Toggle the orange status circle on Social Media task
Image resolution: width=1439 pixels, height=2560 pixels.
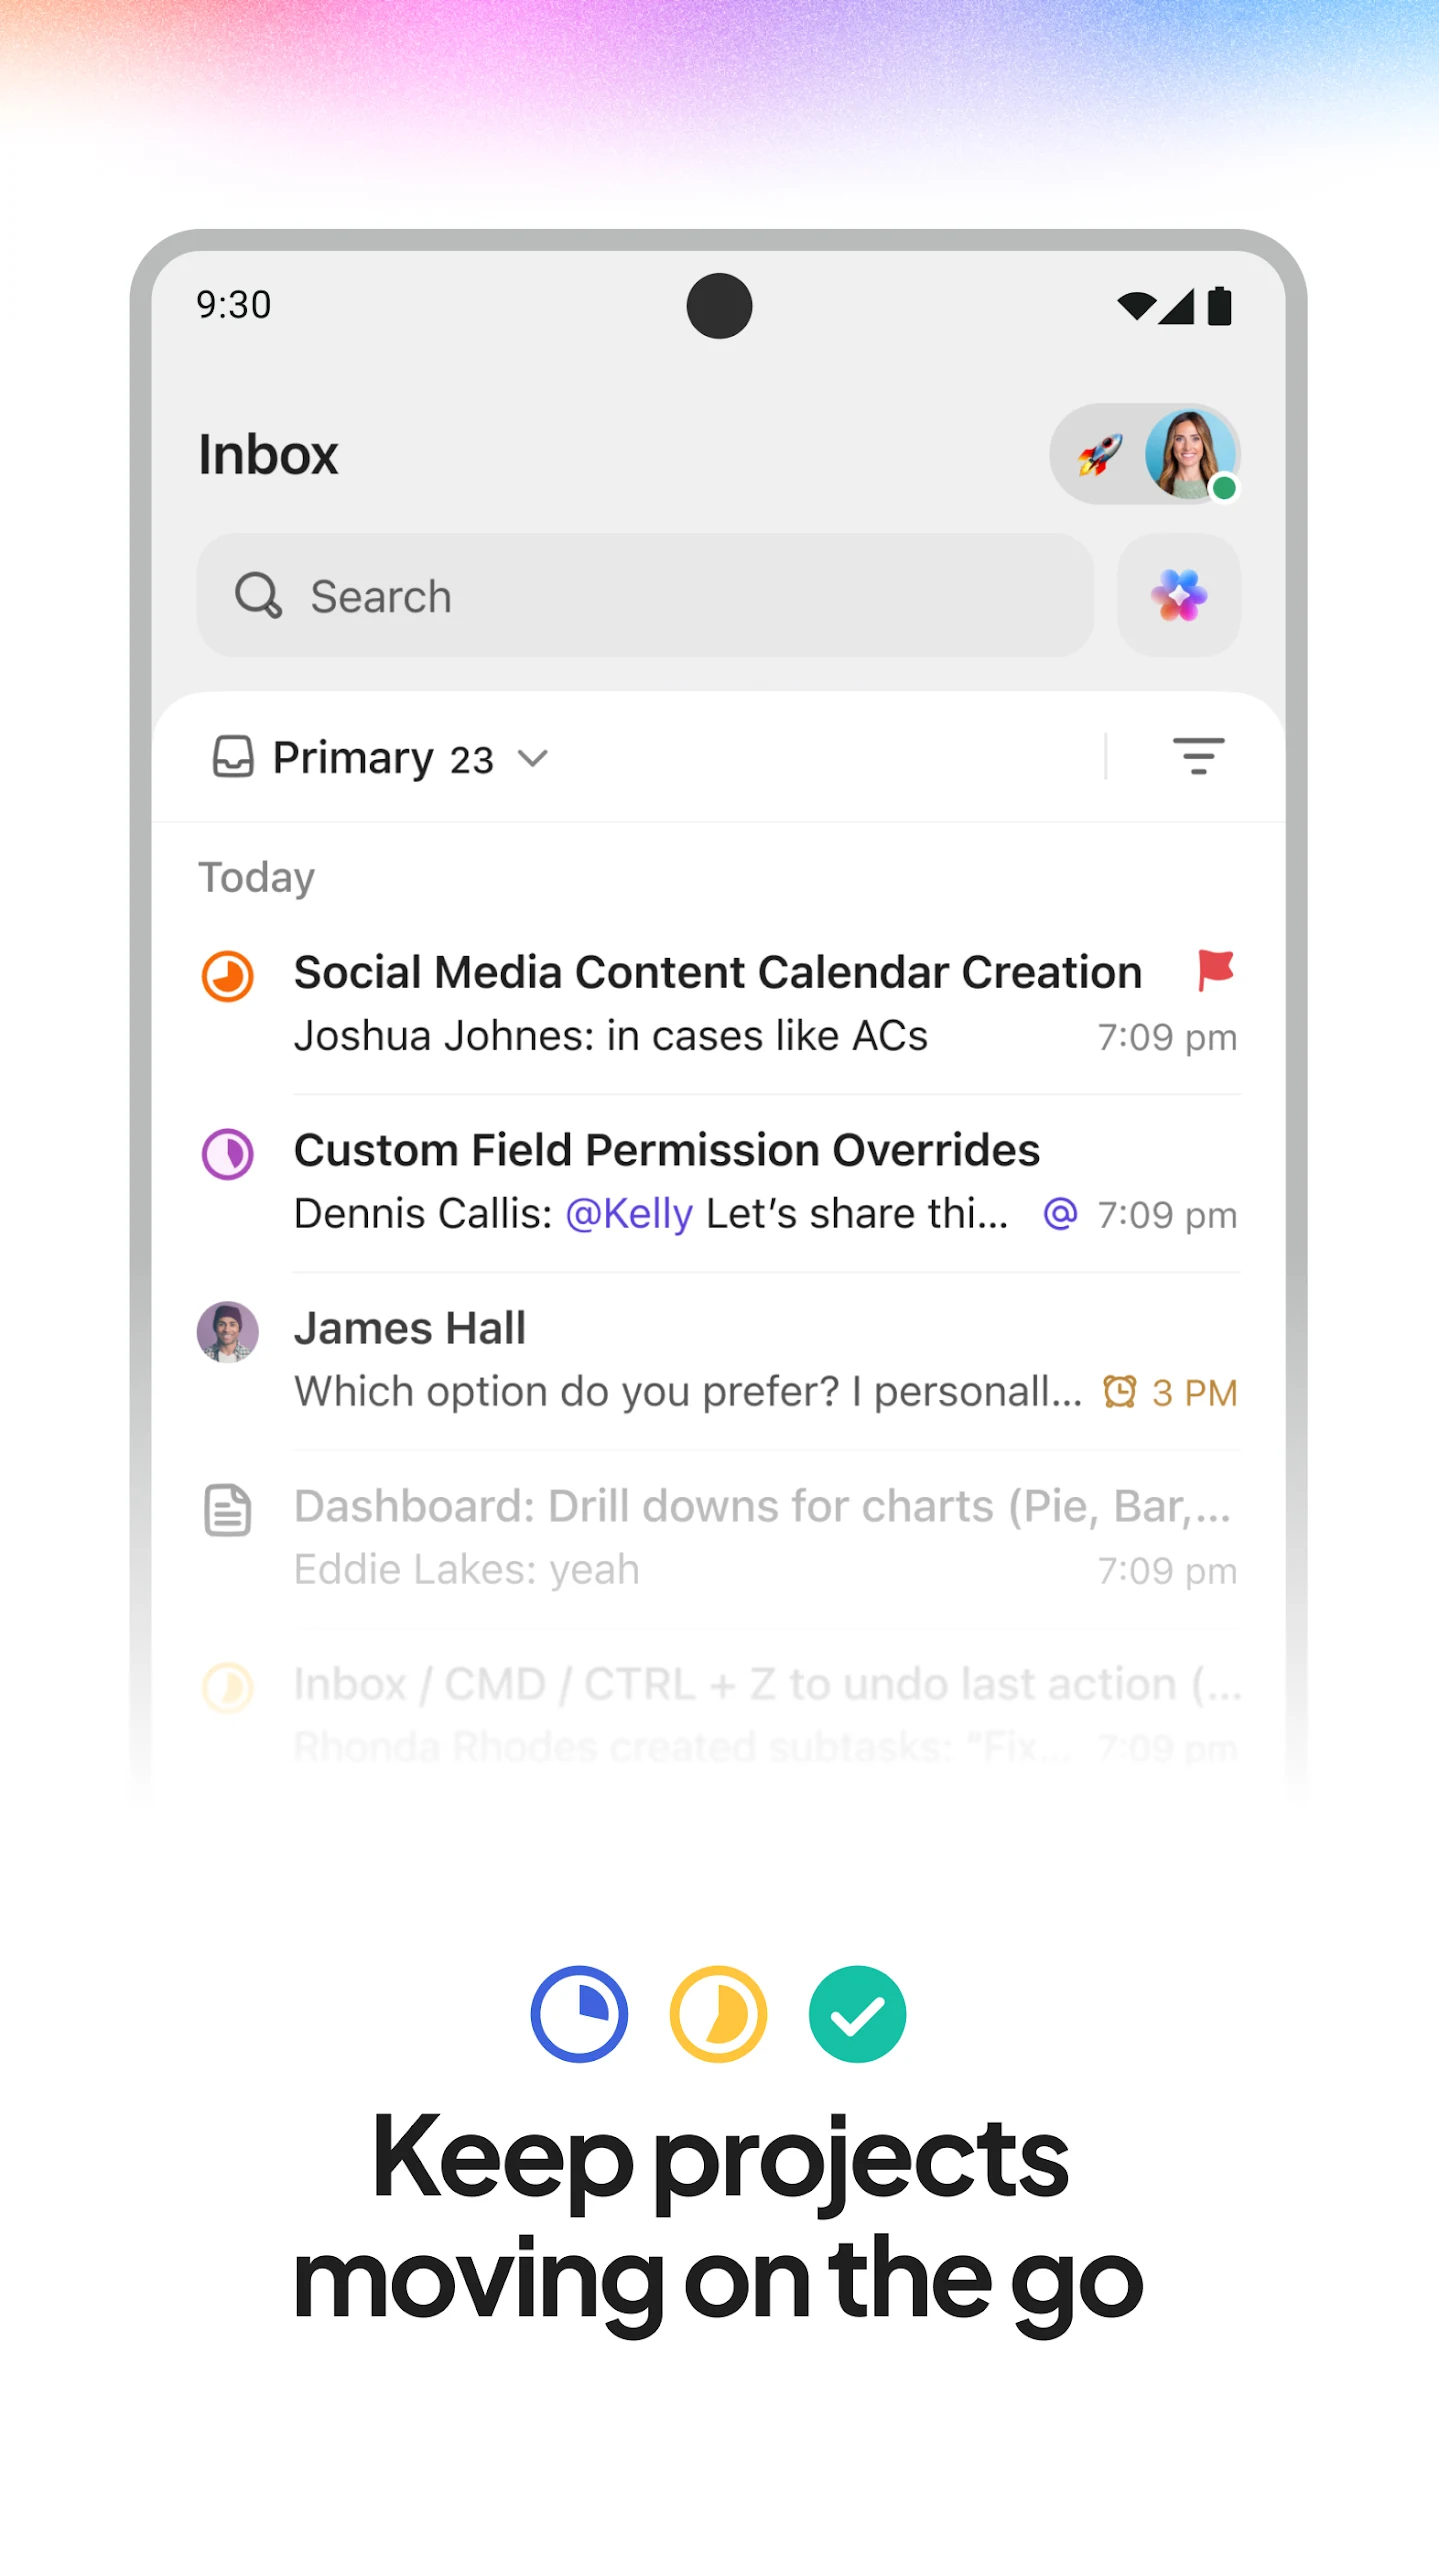coord(228,976)
